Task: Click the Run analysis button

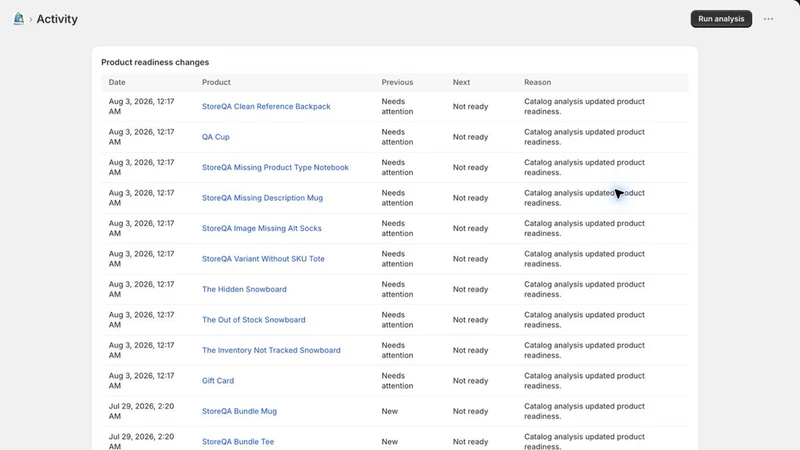Action: coord(721,19)
